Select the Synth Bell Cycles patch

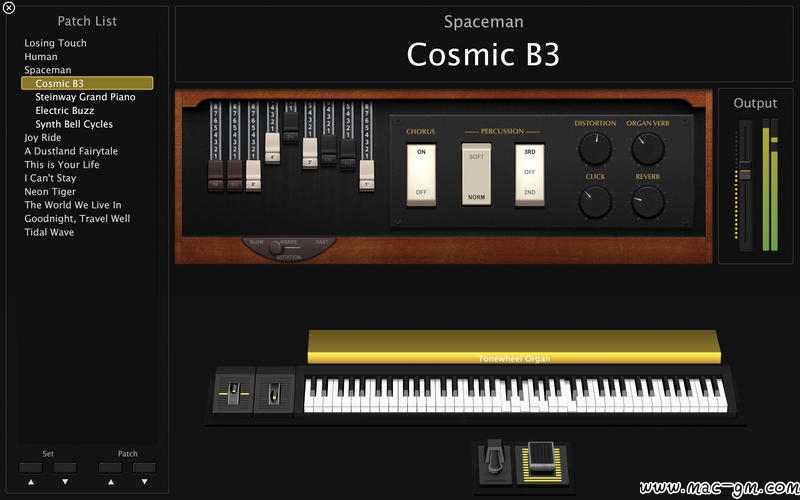[x=74, y=124]
